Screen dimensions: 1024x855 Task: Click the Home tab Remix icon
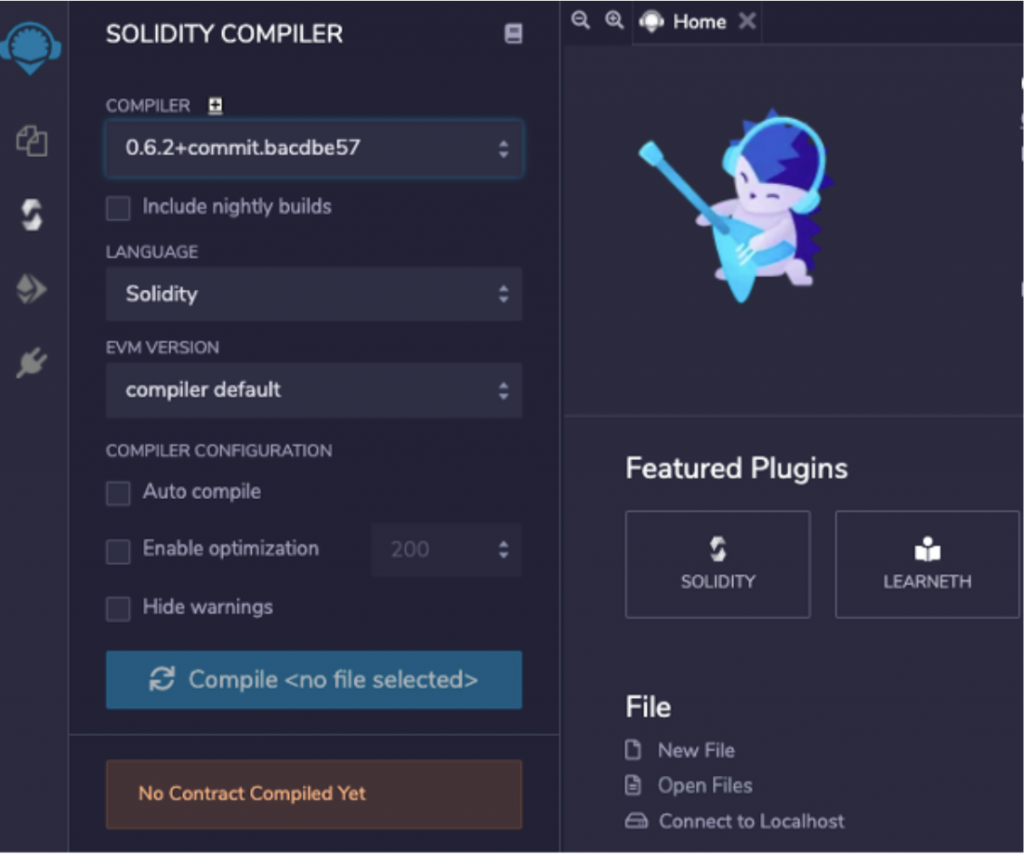pyautogui.click(x=651, y=22)
